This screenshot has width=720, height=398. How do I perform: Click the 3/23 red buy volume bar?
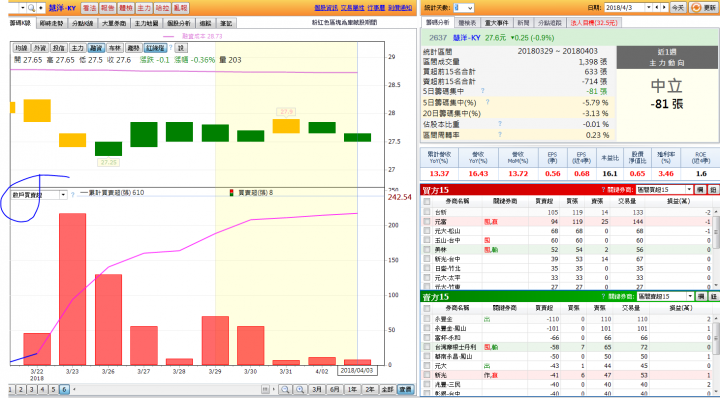pos(73,289)
